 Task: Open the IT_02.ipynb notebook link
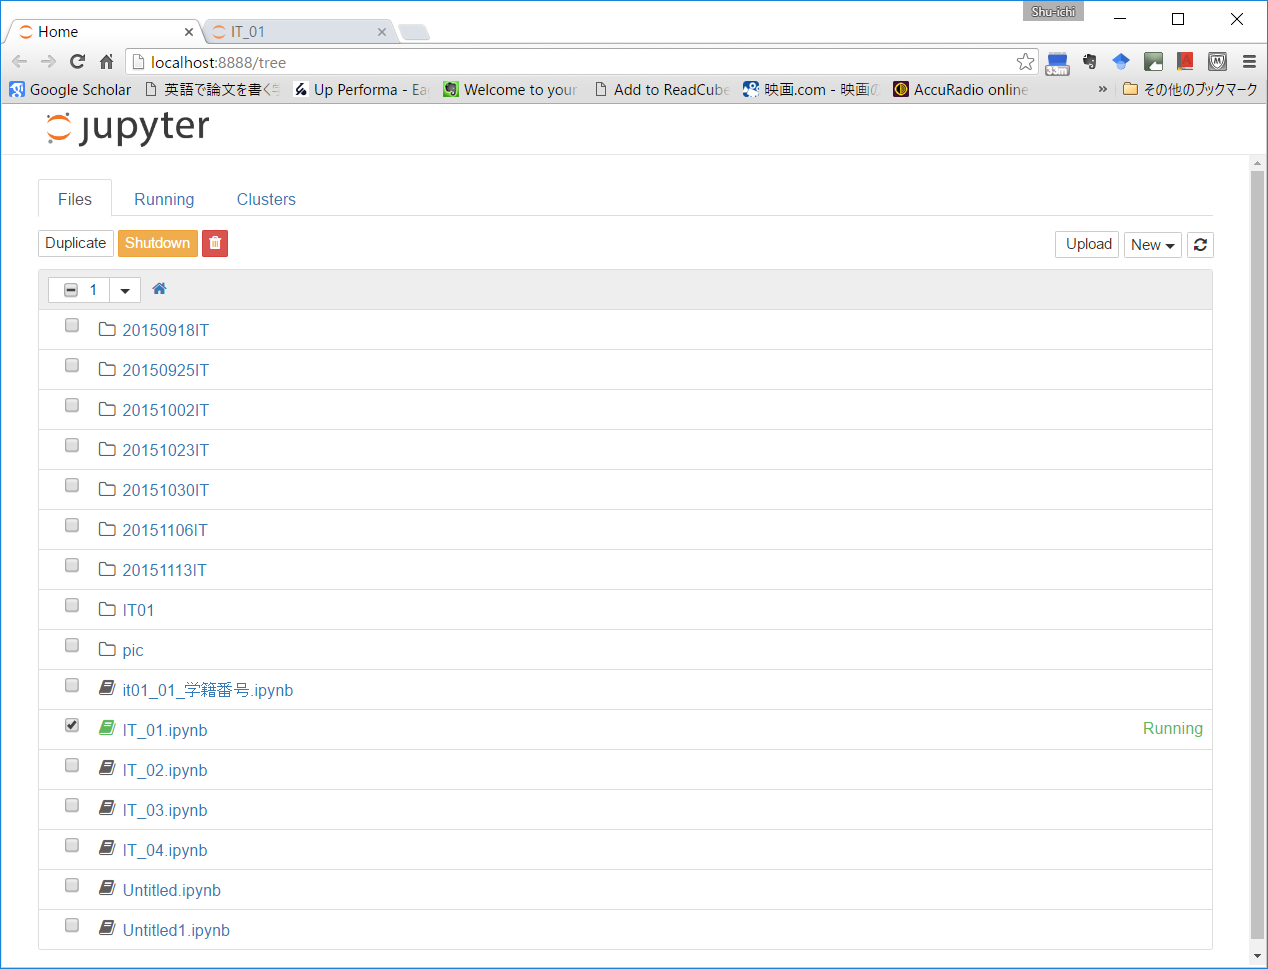[165, 770]
